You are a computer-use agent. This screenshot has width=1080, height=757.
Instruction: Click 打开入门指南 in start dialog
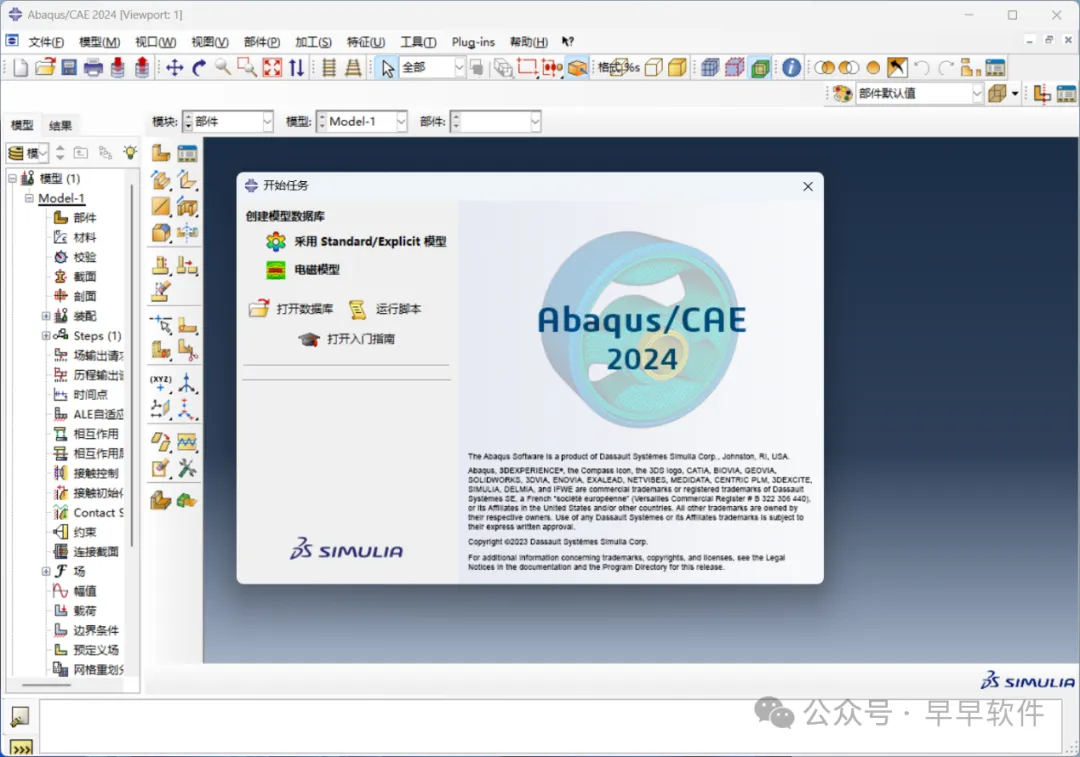point(346,339)
